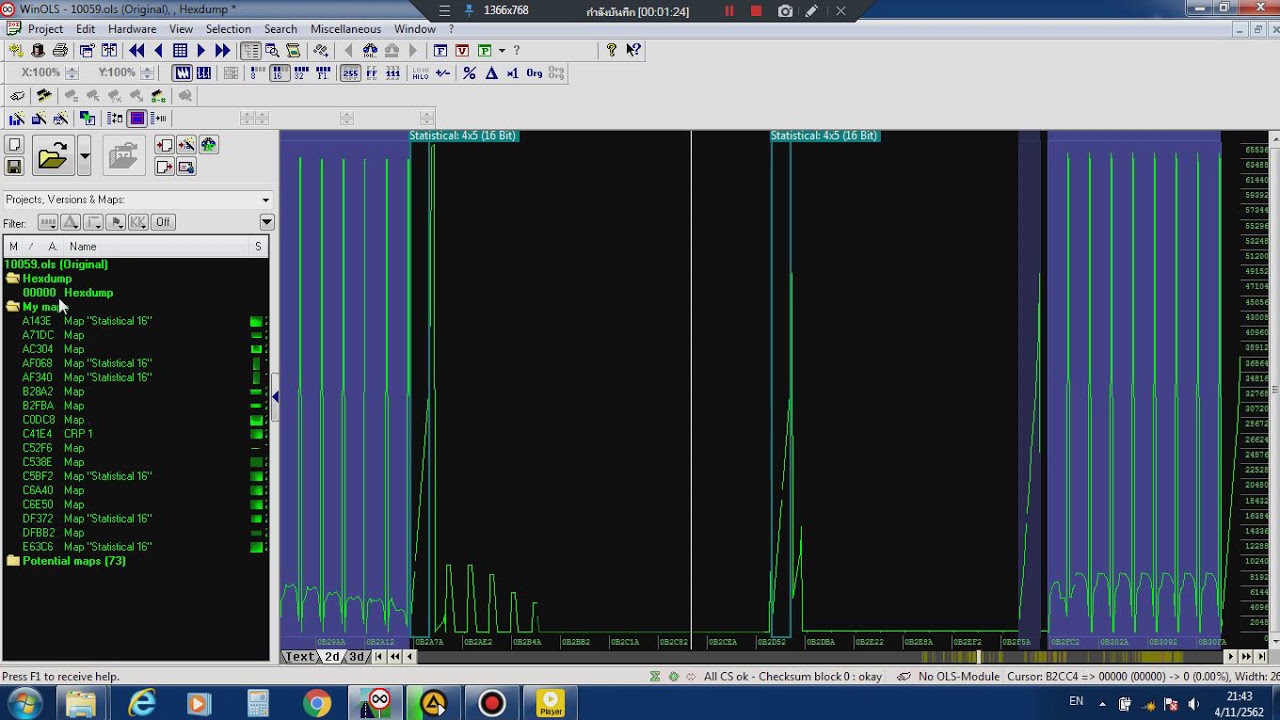Open Internet Explorer from the taskbar
The height and width of the screenshot is (720, 1280).
tap(143, 704)
